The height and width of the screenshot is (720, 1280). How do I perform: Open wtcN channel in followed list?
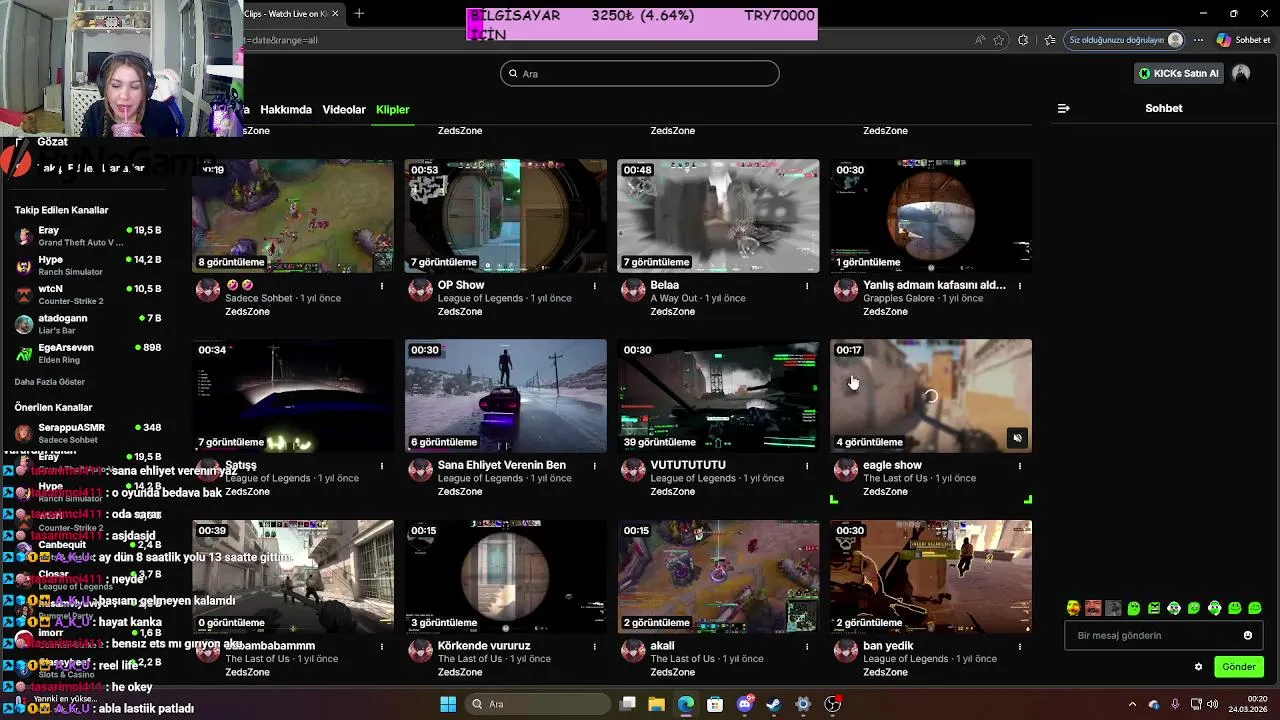coord(88,294)
